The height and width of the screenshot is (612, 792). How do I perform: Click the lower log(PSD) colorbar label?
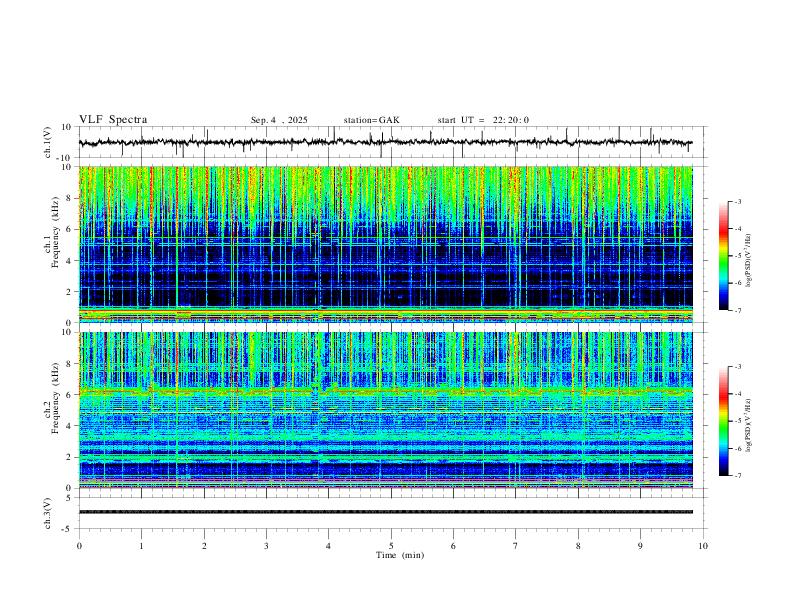pos(749,425)
